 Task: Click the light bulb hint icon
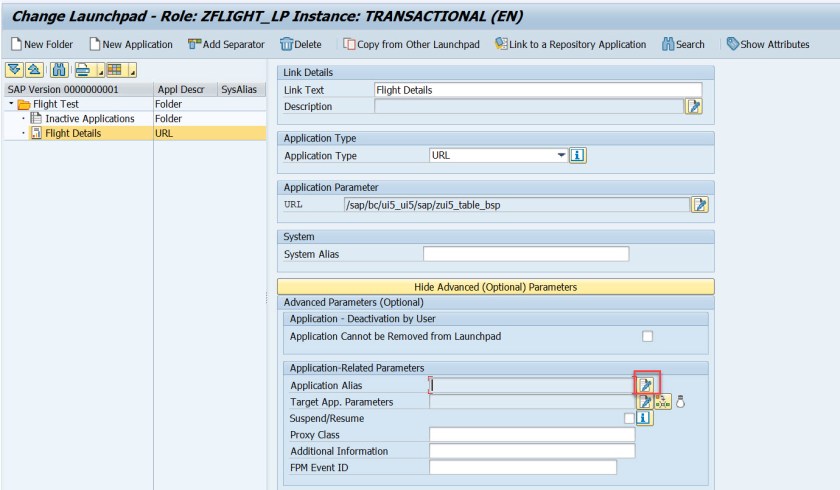(680, 402)
